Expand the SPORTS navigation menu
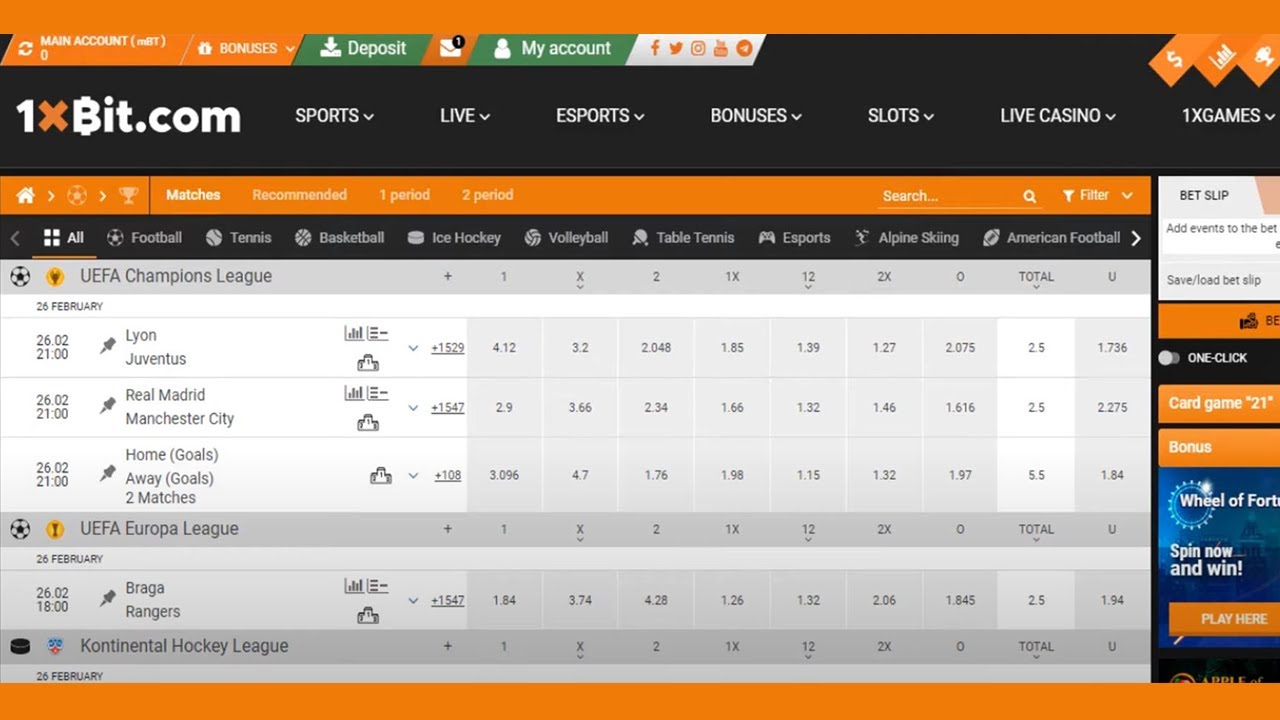Image resolution: width=1280 pixels, height=720 pixels. 334,116
